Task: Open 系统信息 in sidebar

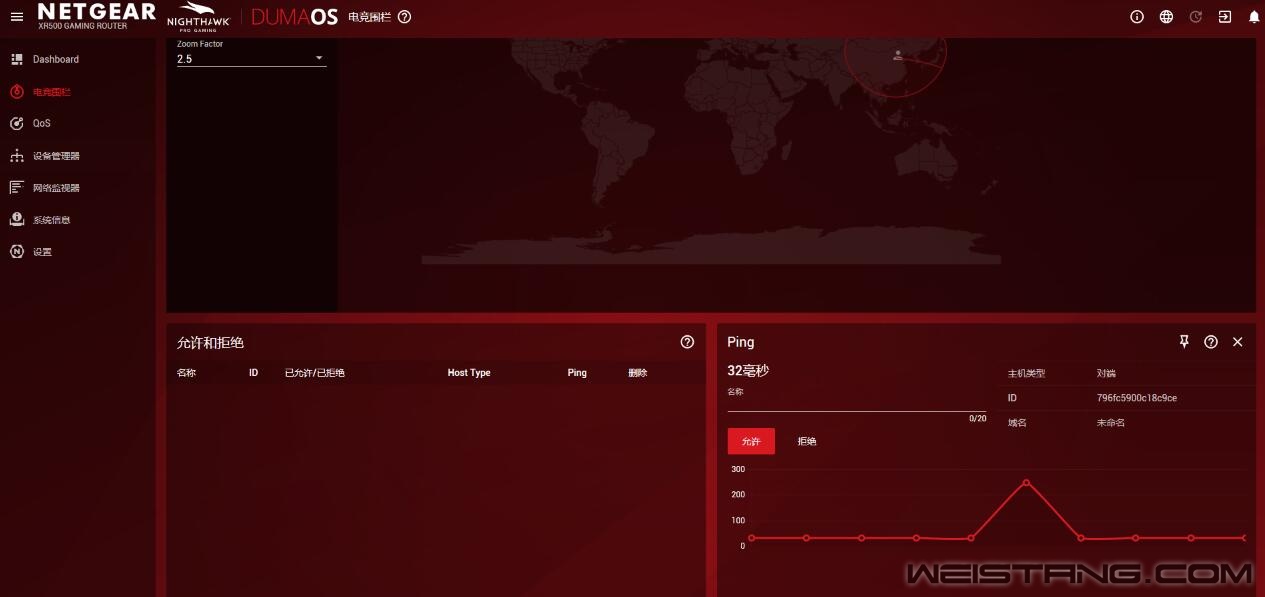Action: 51,220
